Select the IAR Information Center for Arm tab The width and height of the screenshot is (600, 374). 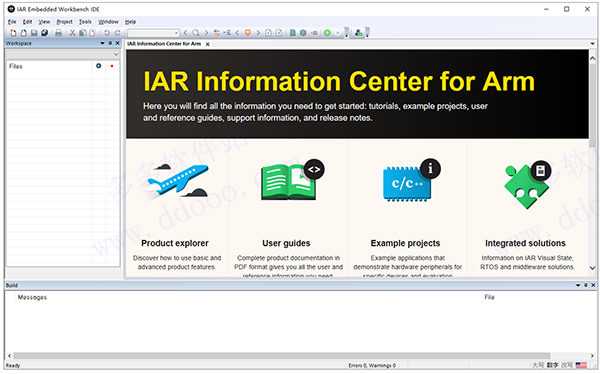click(164, 44)
